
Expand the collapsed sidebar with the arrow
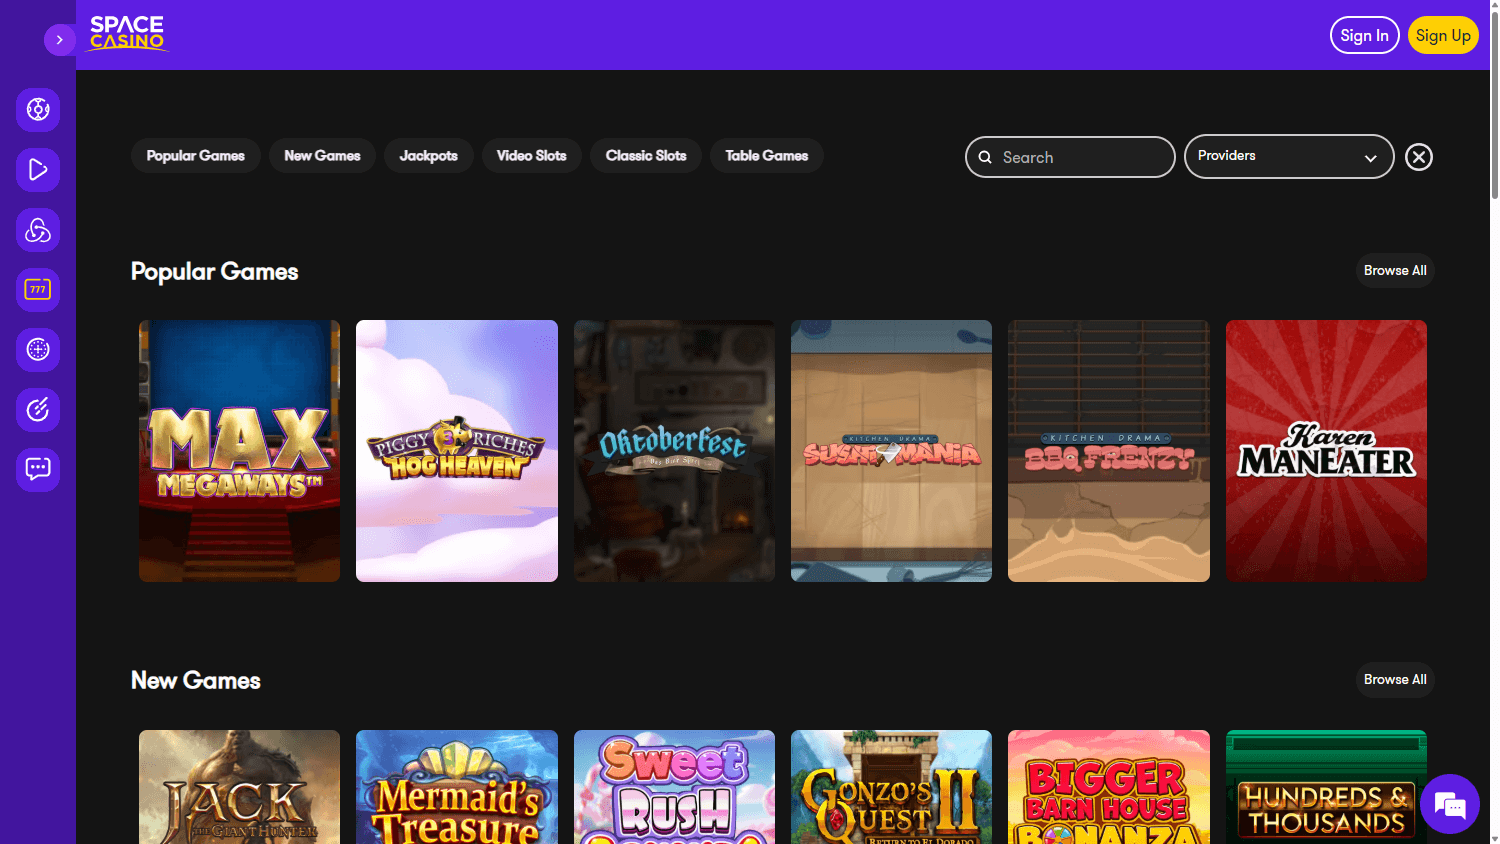(x=59, y=40)
